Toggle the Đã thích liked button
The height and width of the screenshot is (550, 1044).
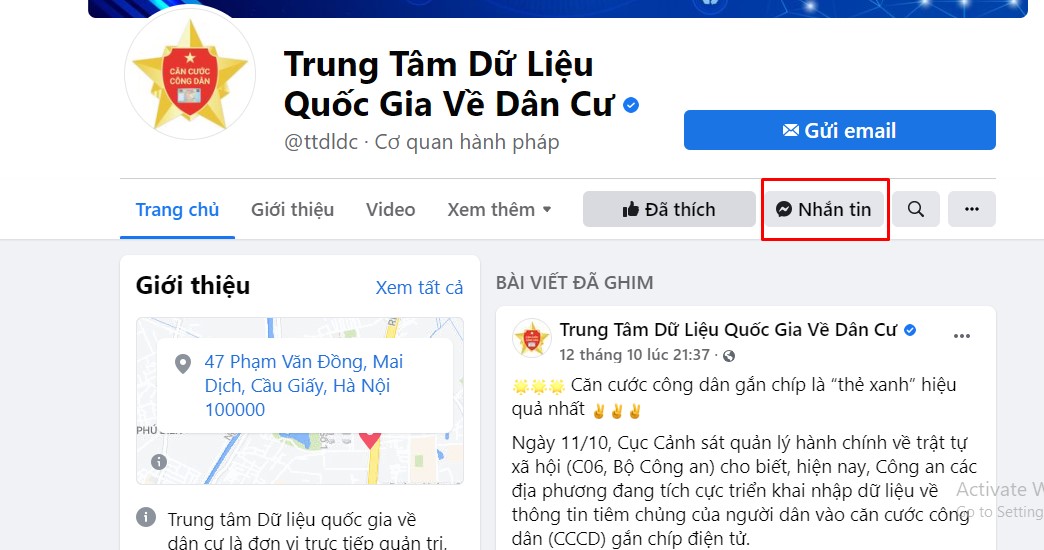point(669,209)
